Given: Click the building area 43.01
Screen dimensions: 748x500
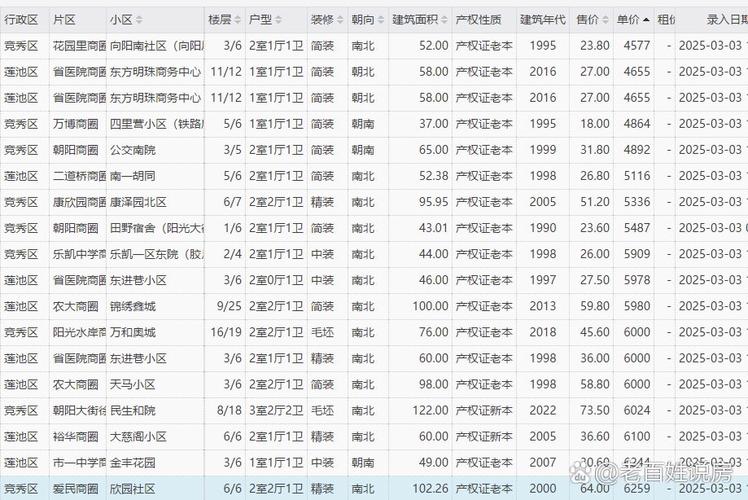Looking at the screenshot, I should pos(434,228).
